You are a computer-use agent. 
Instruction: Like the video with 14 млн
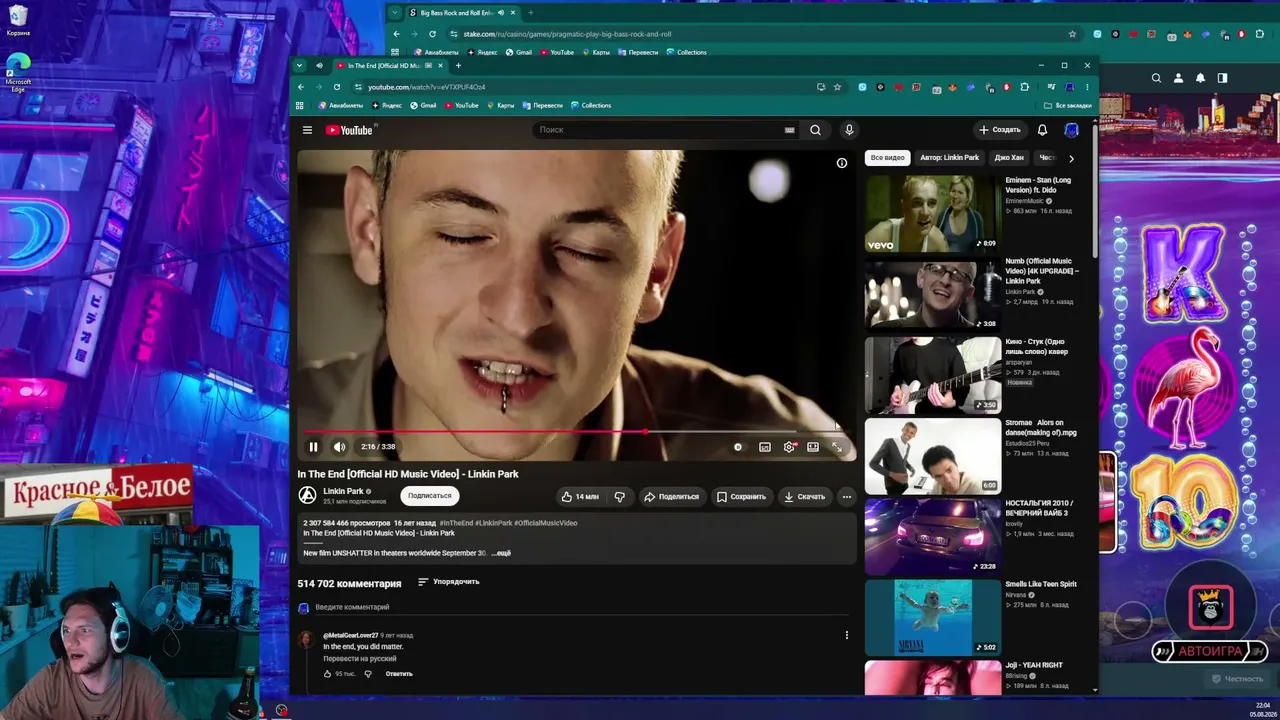coord(580,496)
